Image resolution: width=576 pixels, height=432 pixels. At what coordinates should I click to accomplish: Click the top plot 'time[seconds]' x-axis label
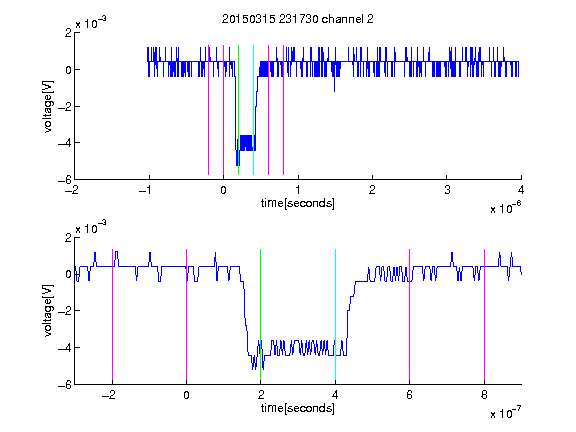pos(298,203)
